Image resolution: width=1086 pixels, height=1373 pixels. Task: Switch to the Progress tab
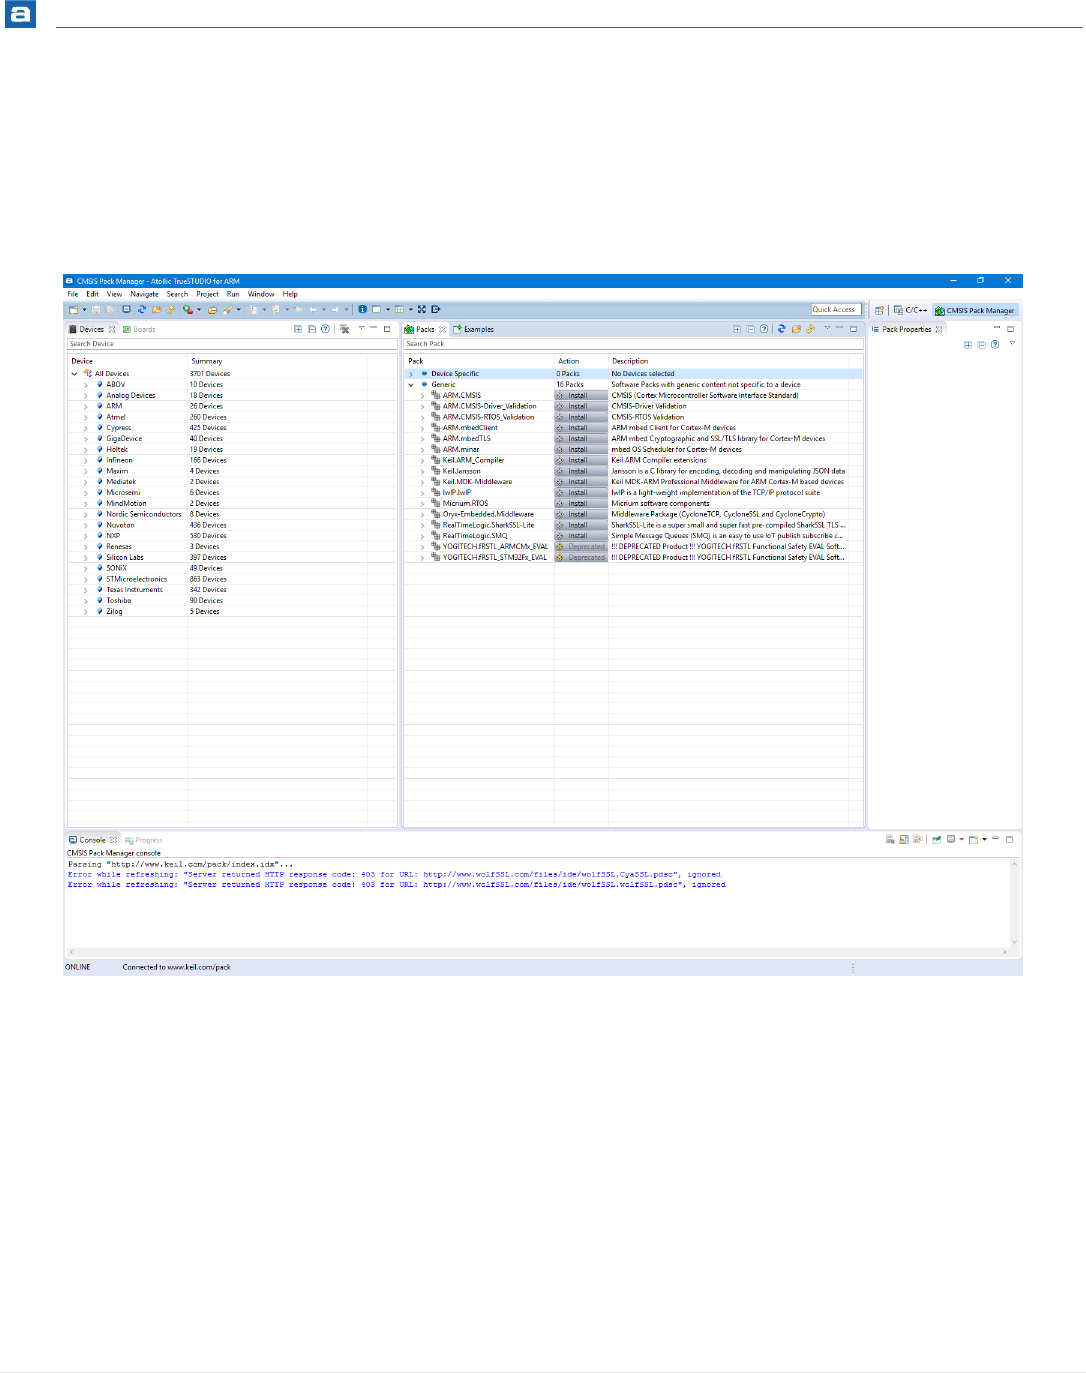pyautogui.click(x=144, y=840)
